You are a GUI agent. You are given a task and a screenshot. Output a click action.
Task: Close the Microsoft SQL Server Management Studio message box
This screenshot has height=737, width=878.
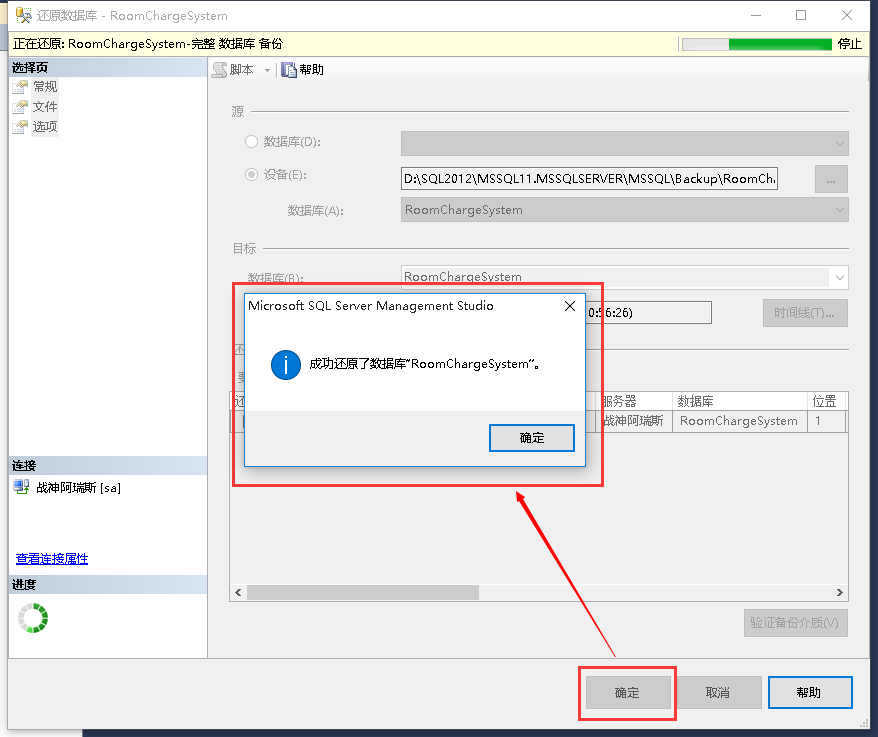pyautogui.click(x=570, y=306)
